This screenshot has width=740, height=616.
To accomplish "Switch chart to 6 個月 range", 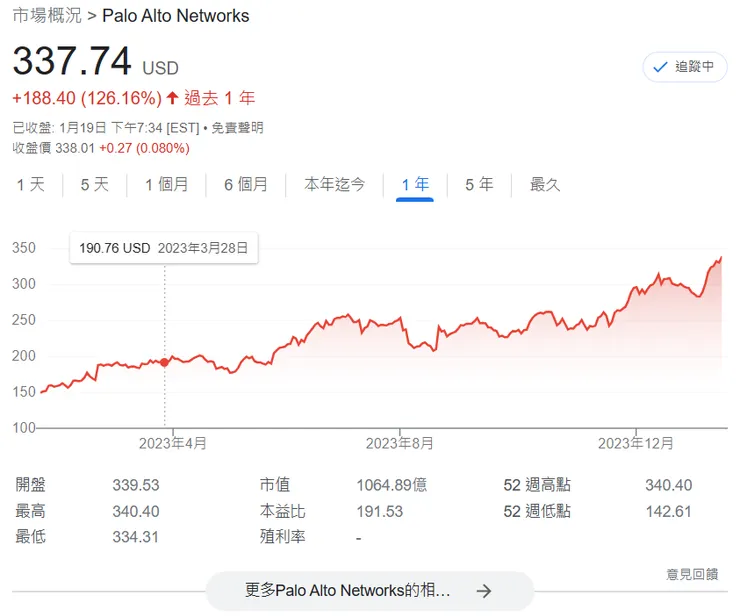I will click(245, 184).
